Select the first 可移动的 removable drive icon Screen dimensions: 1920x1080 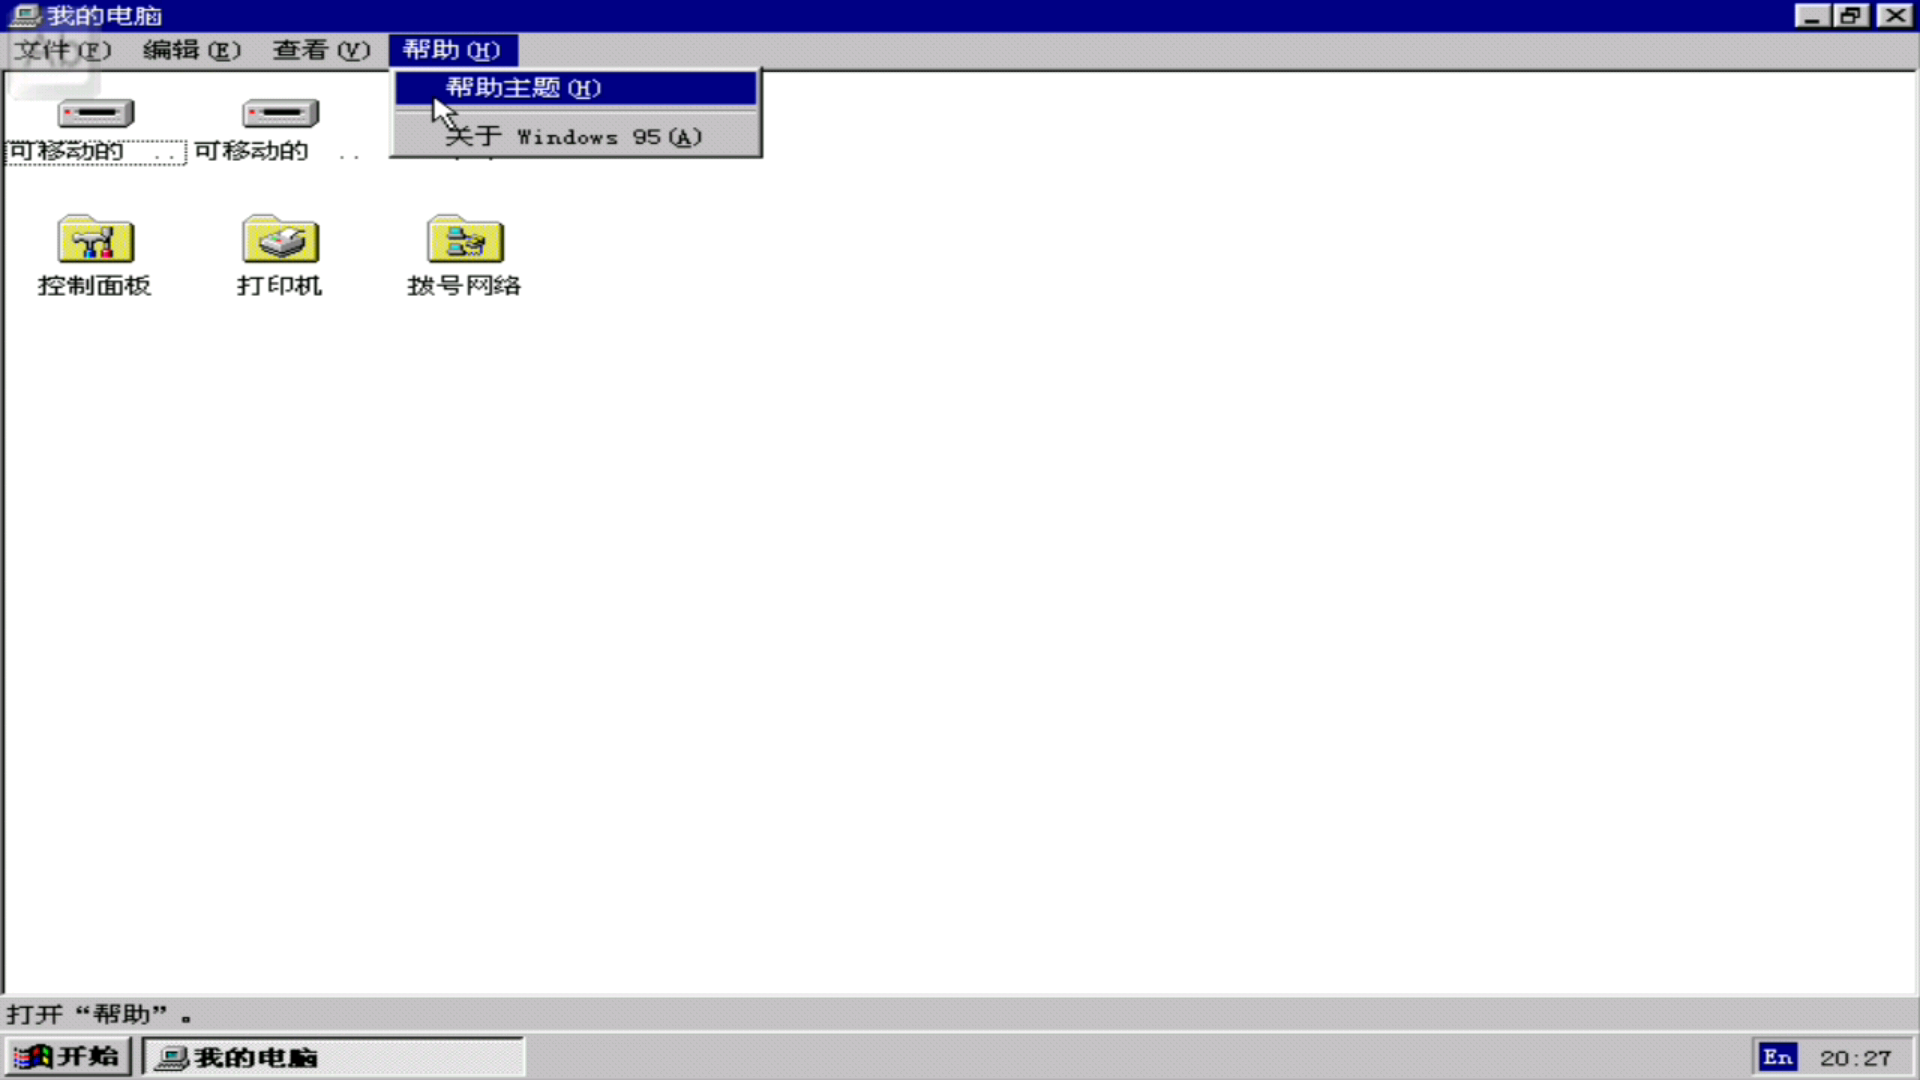tap(95, 113)
